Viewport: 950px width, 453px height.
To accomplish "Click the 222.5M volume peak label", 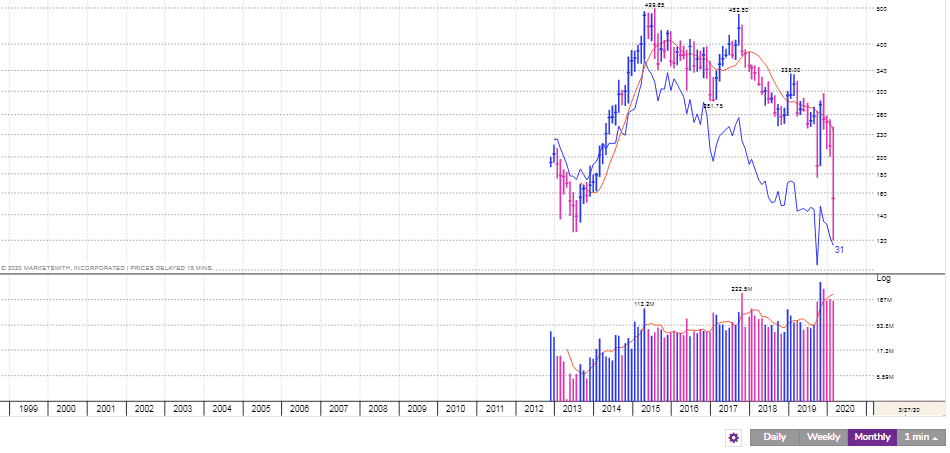I will [x=742, y=289].
